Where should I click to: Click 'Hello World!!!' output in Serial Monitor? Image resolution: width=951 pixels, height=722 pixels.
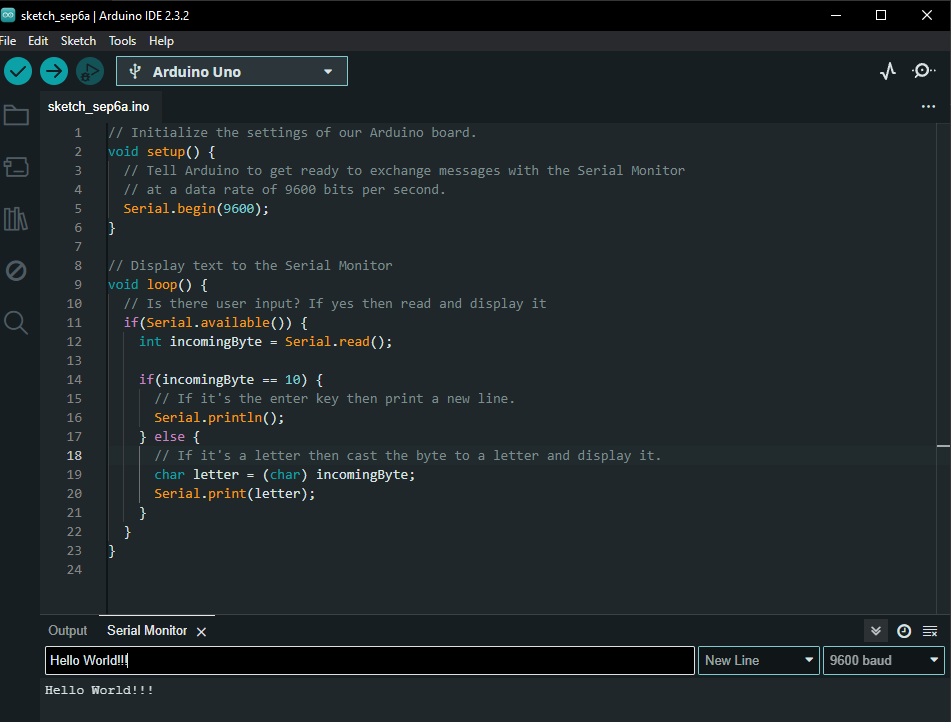[99, 690]
